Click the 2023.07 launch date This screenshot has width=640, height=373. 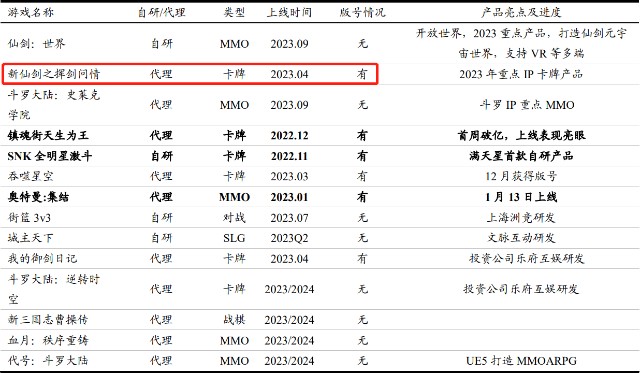click(x=289, y=218)
